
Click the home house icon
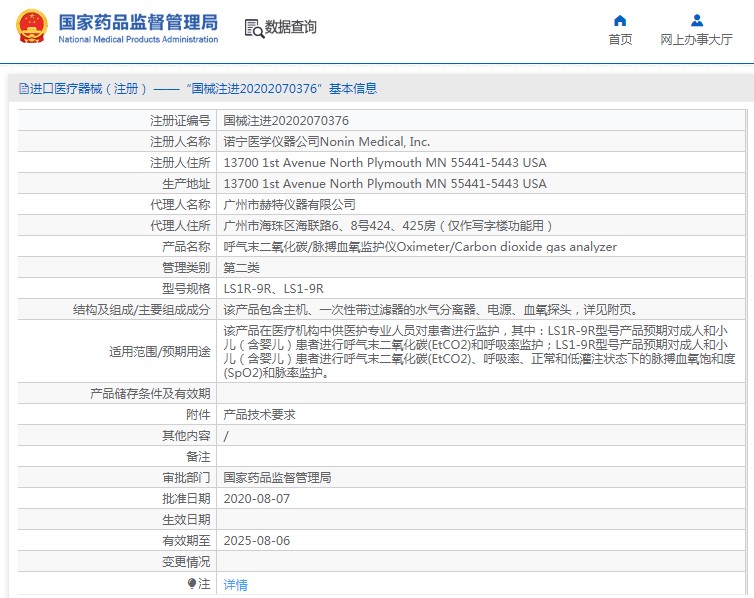tap(620, 21)
